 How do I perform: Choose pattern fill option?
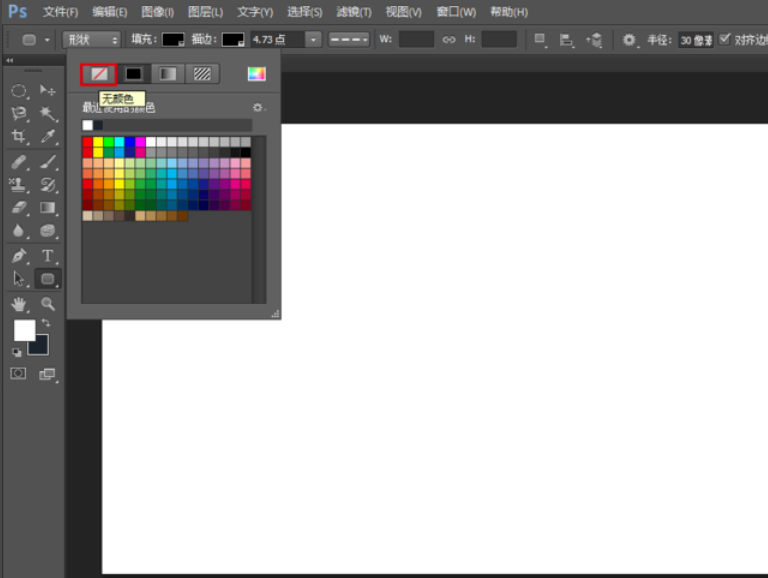(202, 74)
